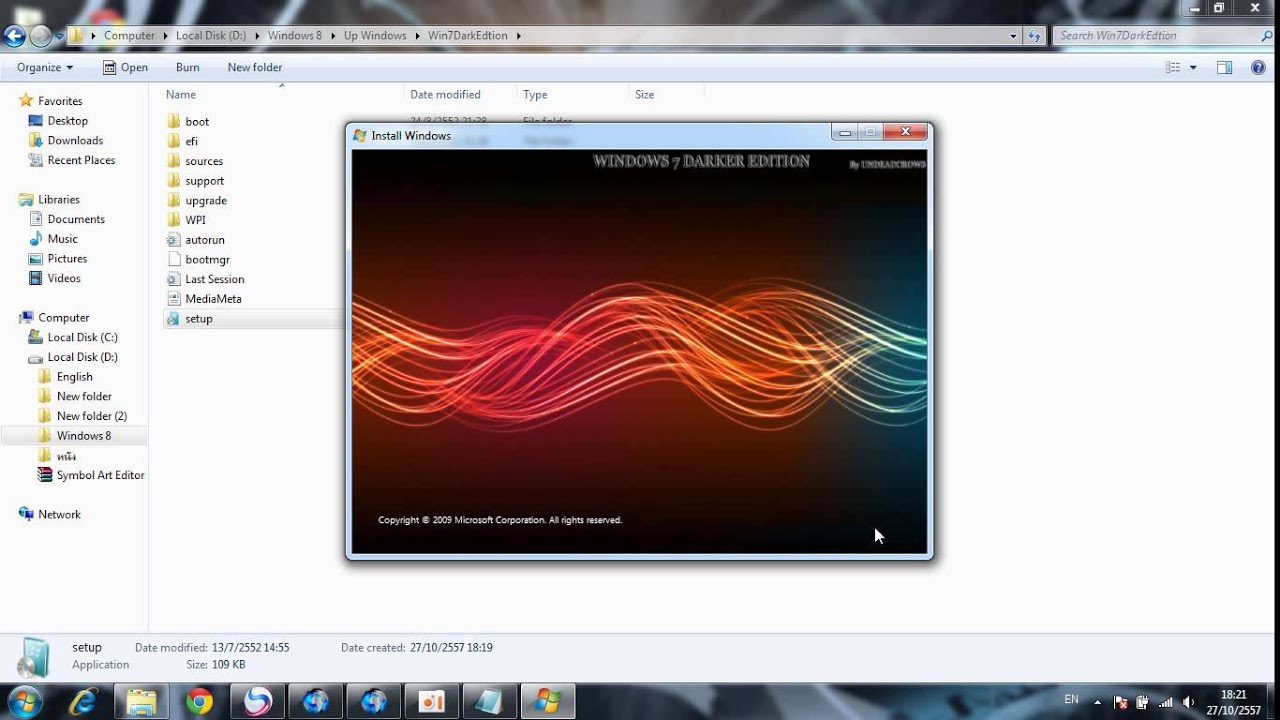Open Google Chrome from the taskbar
Screen dimensions: 1280x720
[x=199, y=702]
